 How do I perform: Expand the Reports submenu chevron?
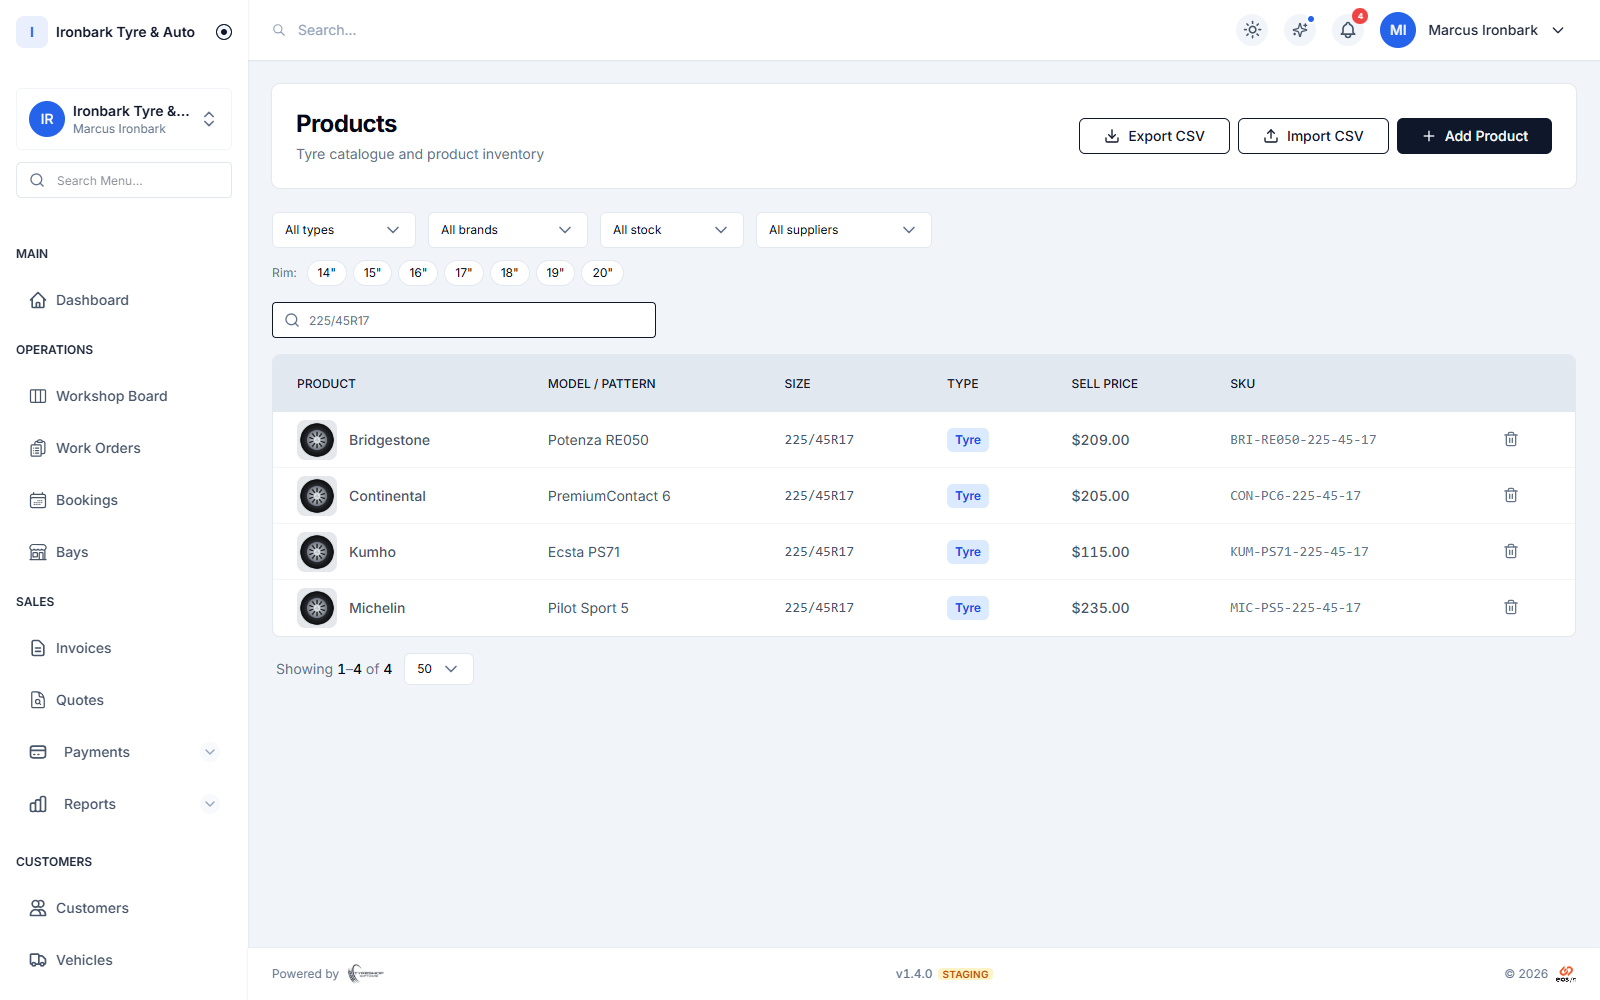[x=210, y=804]
